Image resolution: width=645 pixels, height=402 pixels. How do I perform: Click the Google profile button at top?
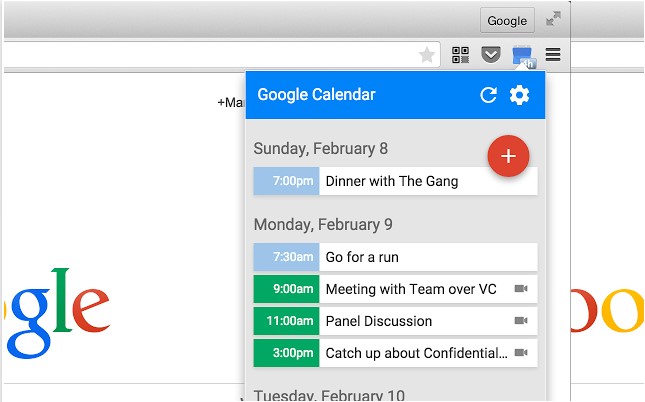pyautogui.click(x=507, y=20)
